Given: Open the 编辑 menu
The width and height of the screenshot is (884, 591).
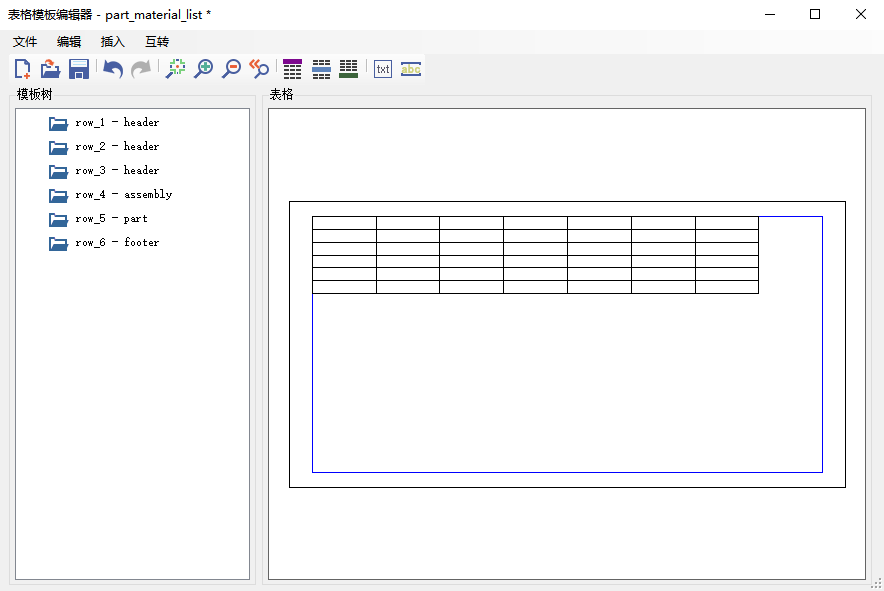Looking at the screenshot, I should click(69, 42).
